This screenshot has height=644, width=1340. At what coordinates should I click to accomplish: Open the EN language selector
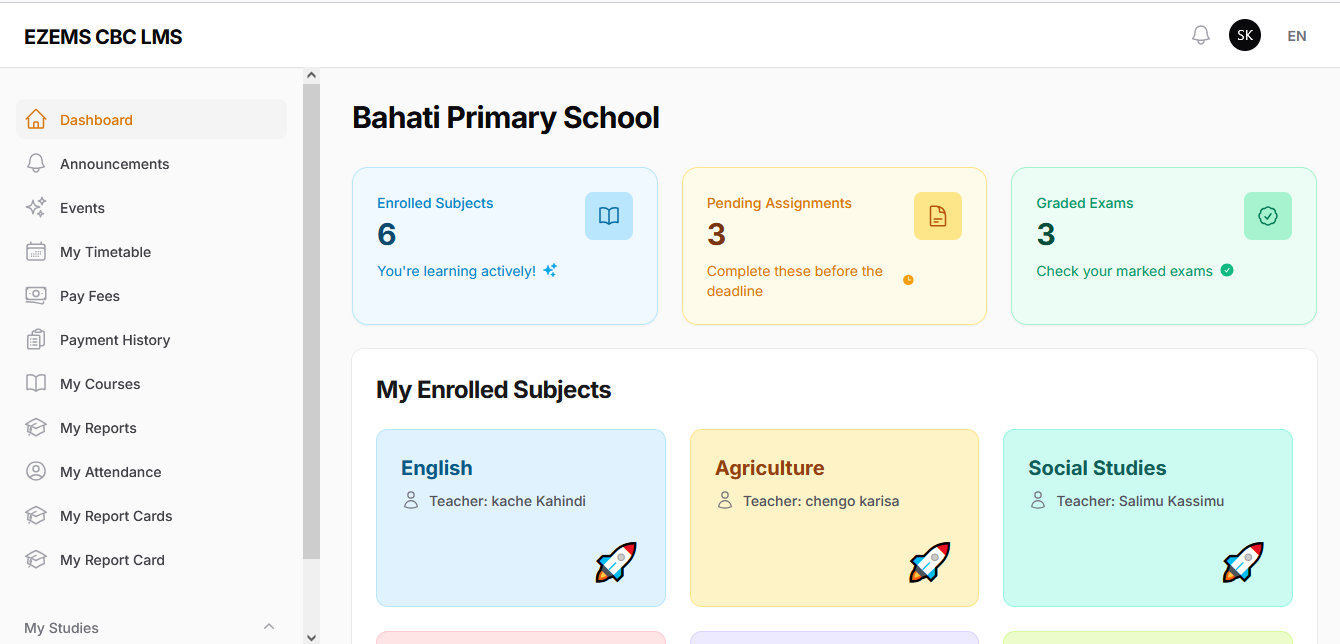pyautogui.click(x=1297, y=36)
